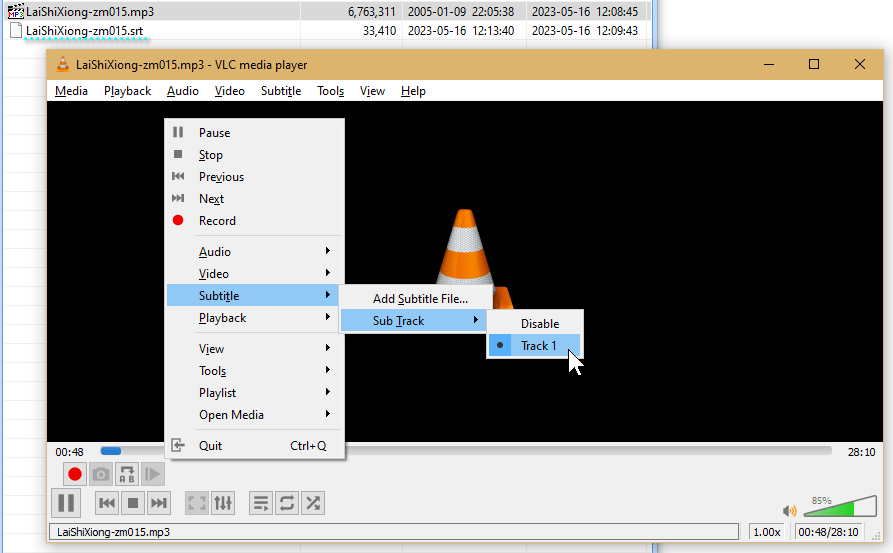Open the Audio menu in the menu bar
Screen dimensions: 893x553
point(183,91)
